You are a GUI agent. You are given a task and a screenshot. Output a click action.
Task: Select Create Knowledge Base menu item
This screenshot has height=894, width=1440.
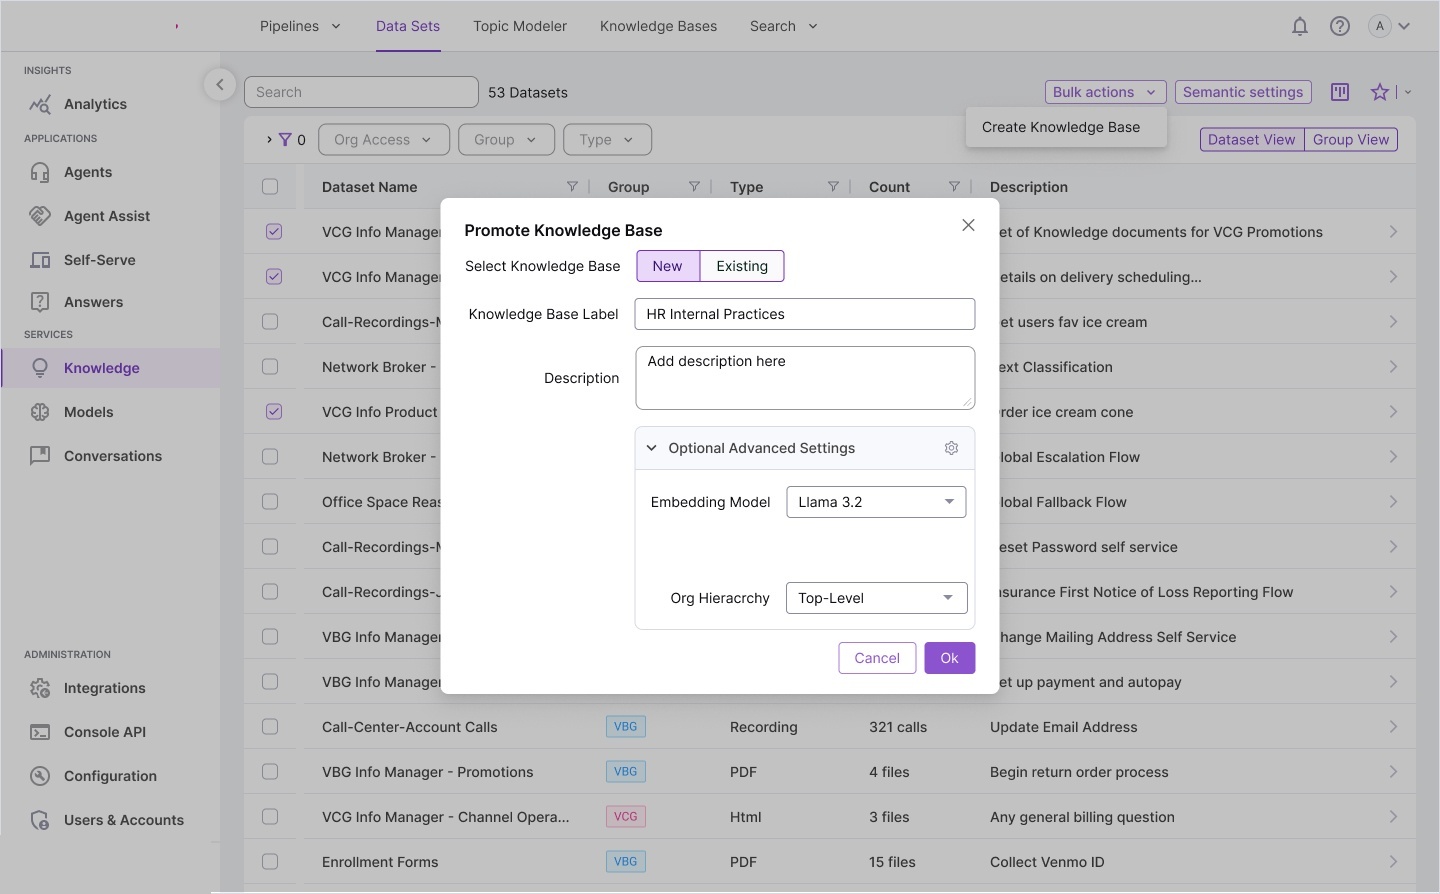click(x=1060, y=127)
